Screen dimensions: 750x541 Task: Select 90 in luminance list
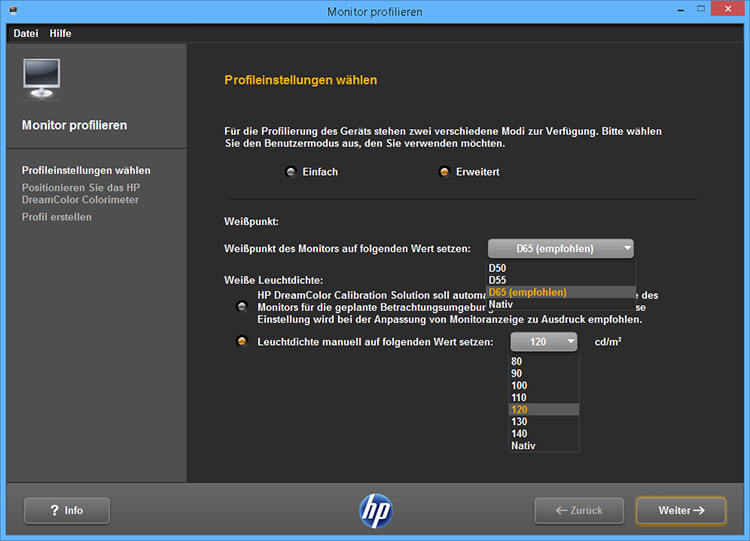[544, 373]
